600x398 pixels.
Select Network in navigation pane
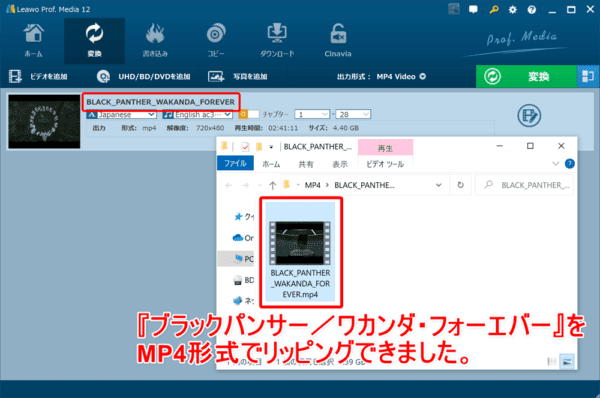pos(244,301)
